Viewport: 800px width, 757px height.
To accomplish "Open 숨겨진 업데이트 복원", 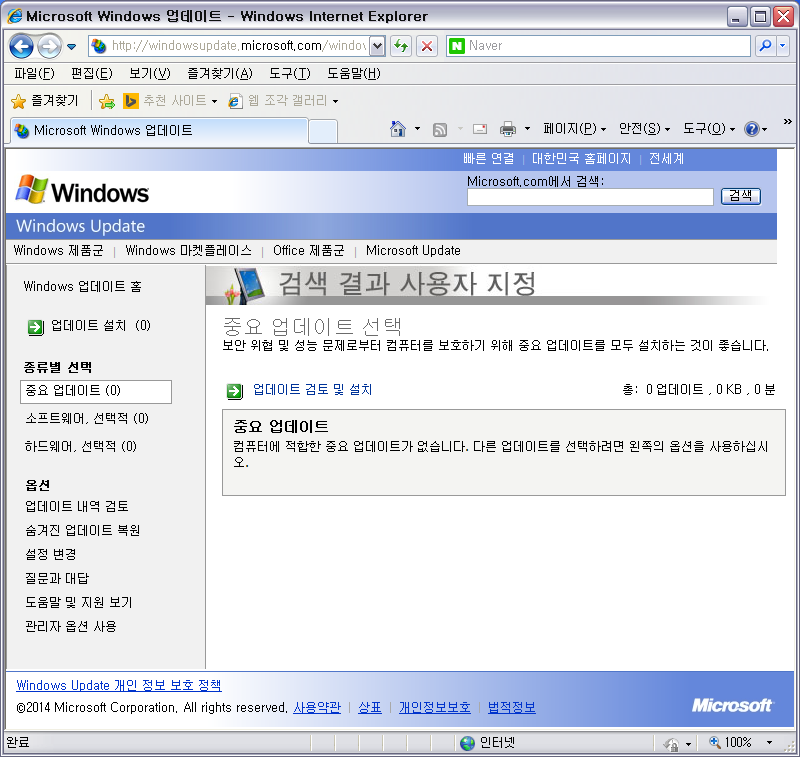I will pyautogui.click(x=83, y=530).
